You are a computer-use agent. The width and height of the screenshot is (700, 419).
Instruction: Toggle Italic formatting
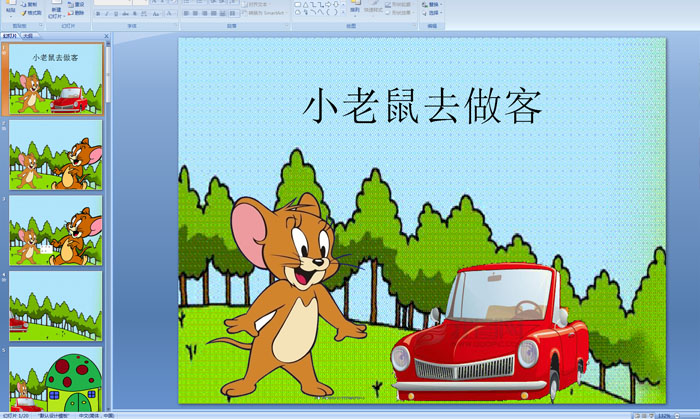[106, 14]
